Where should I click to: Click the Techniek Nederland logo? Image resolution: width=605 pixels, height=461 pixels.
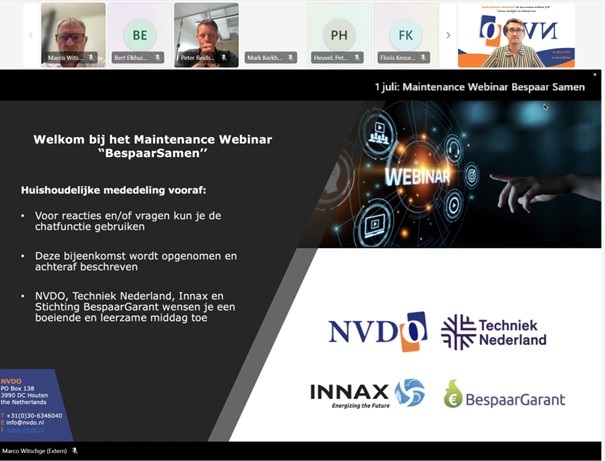point(493,332)
